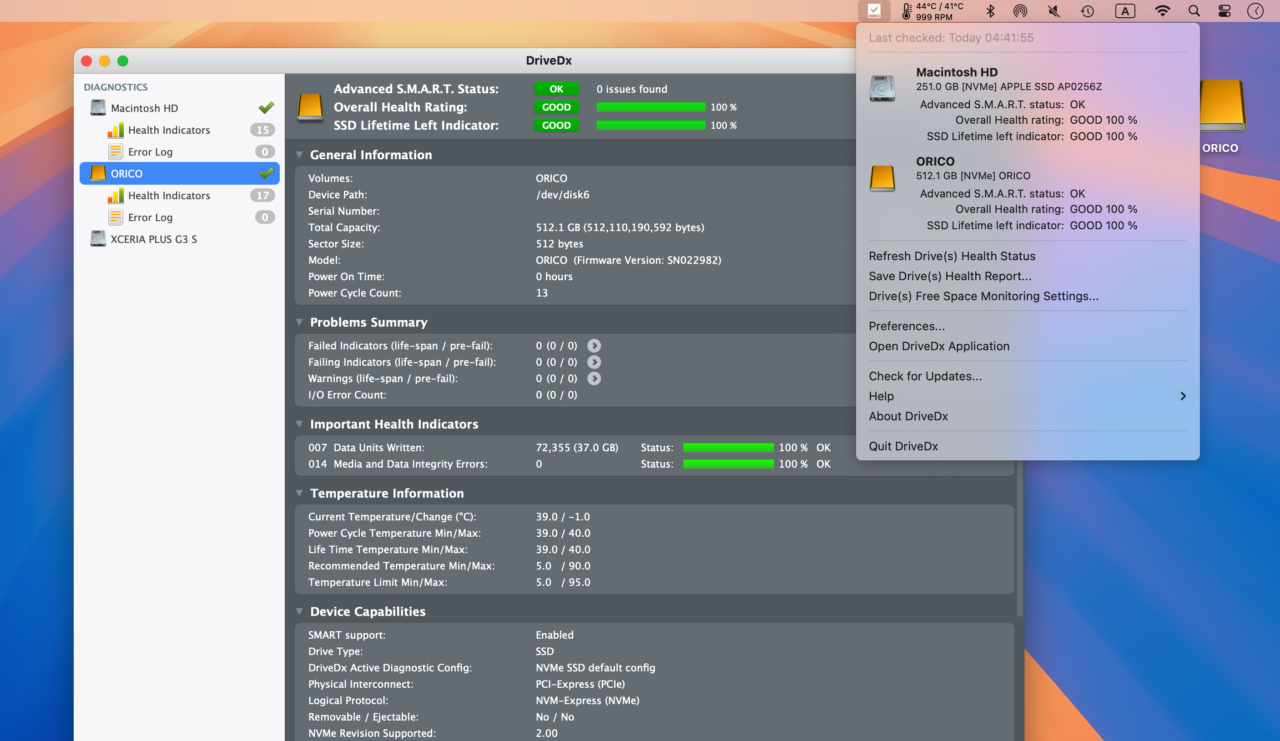
Task: Click the arrow button next to Failed Indicators
Action: pyautogui.click(x=594, y=346)
